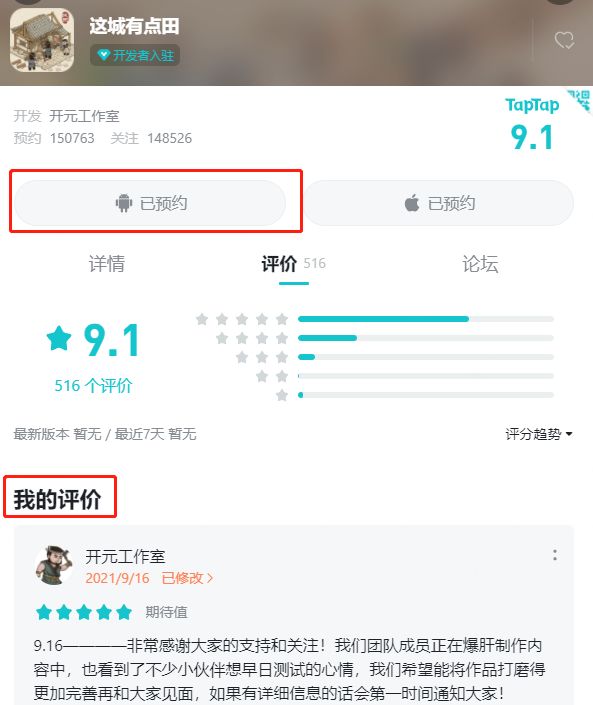Click the Apple 已预约 button
593x705 pixels.
(x=439, y=203)
